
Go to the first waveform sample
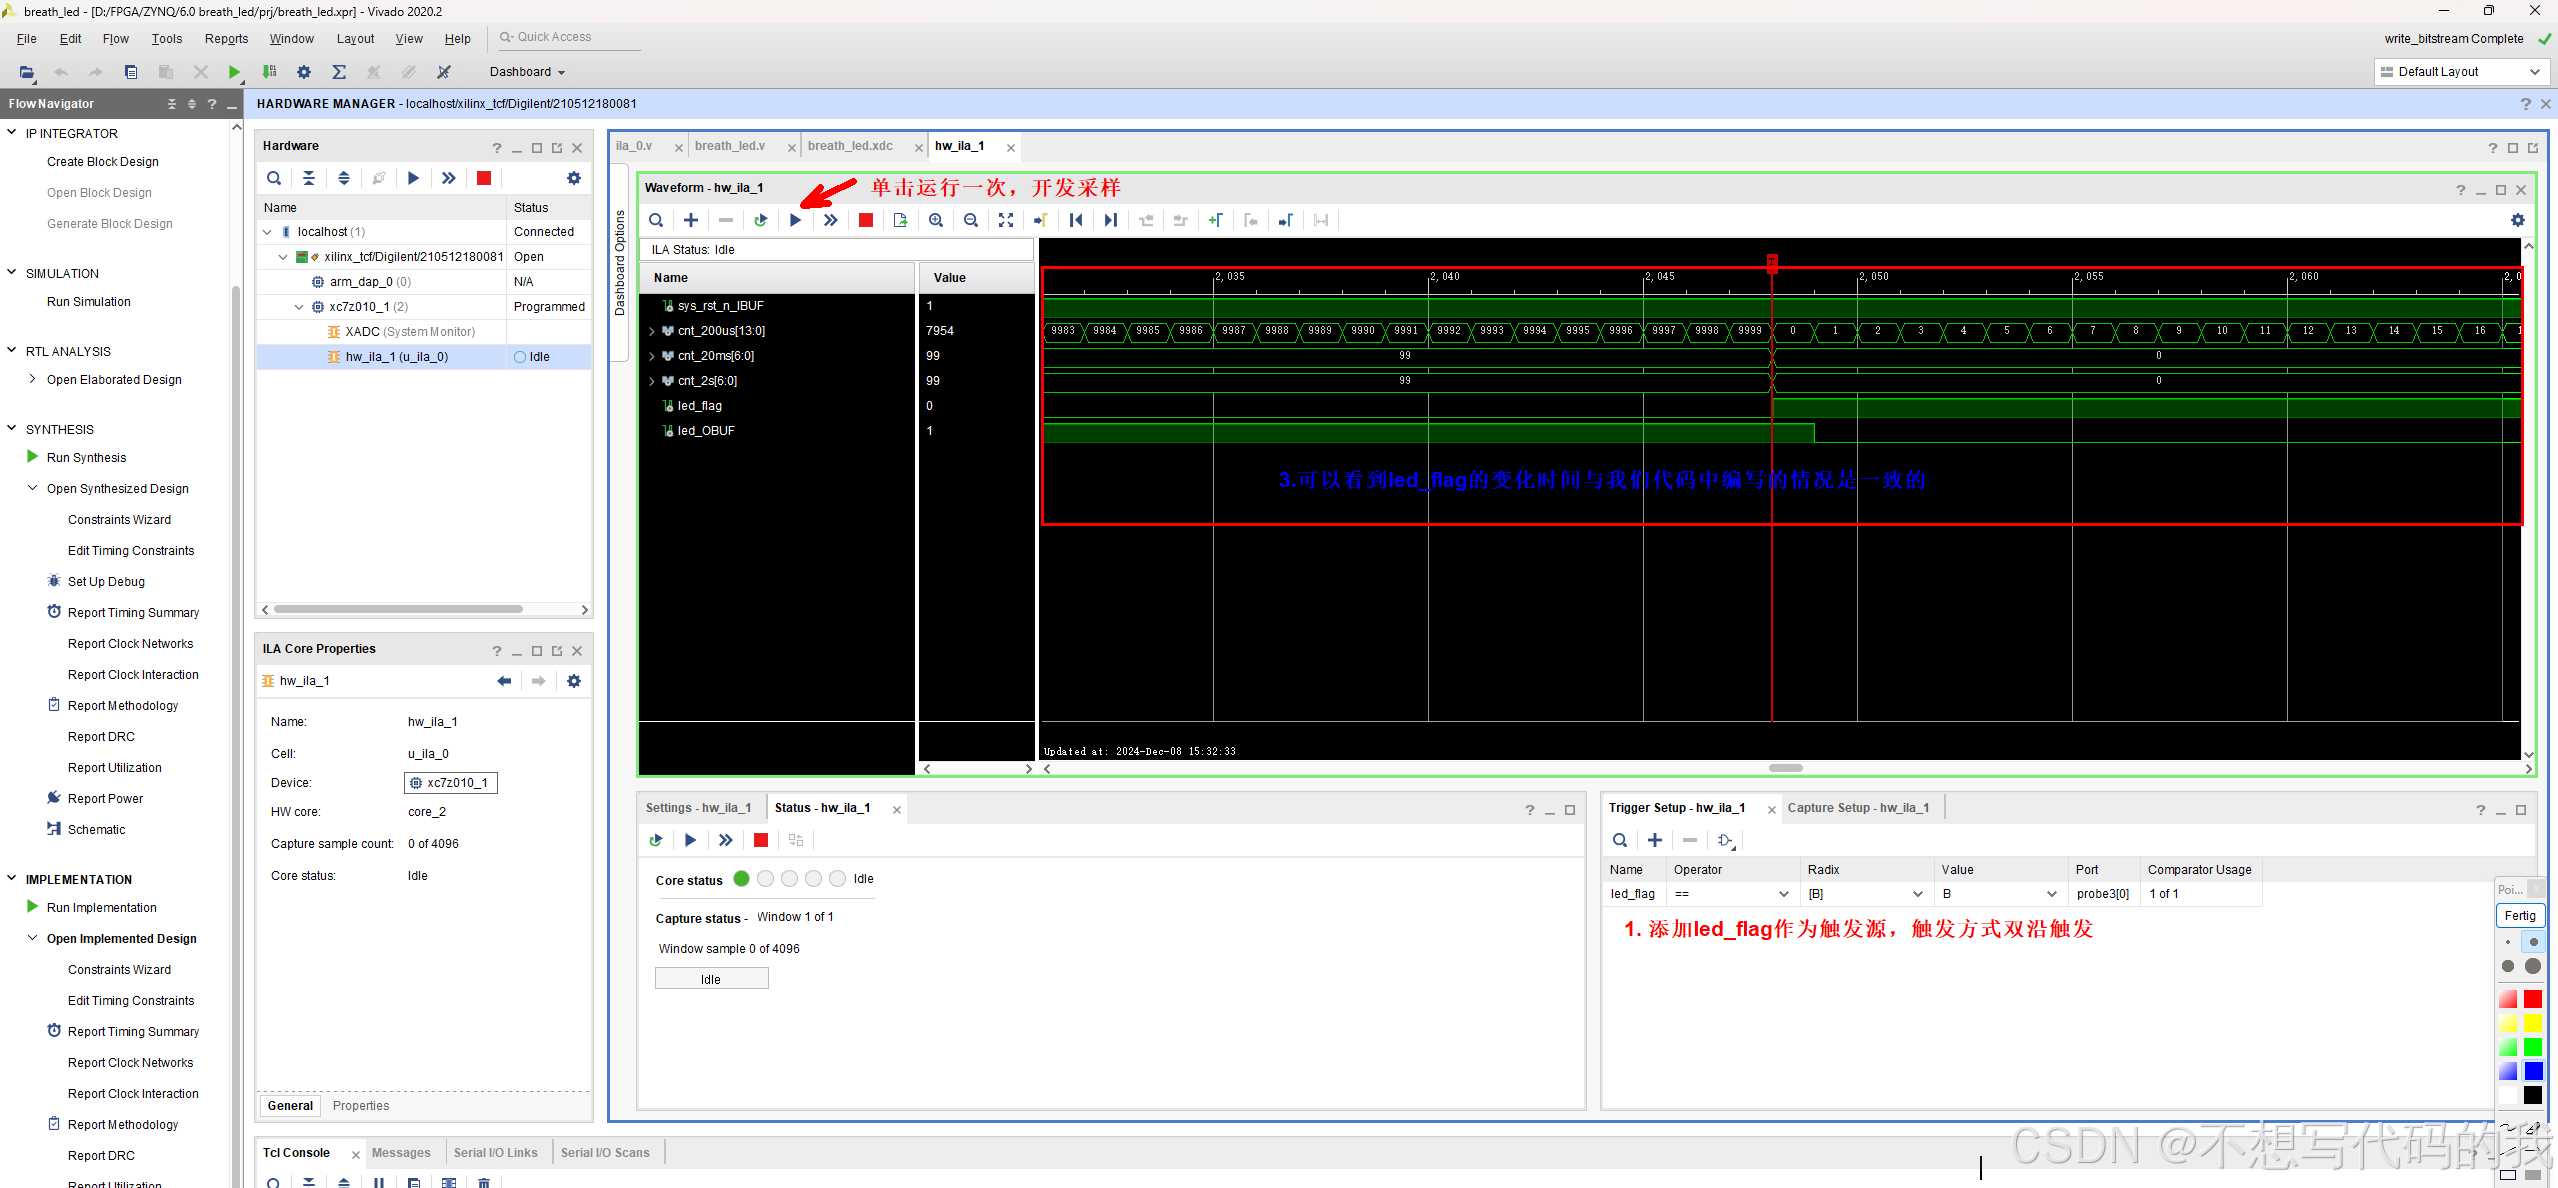[1076, 220]
